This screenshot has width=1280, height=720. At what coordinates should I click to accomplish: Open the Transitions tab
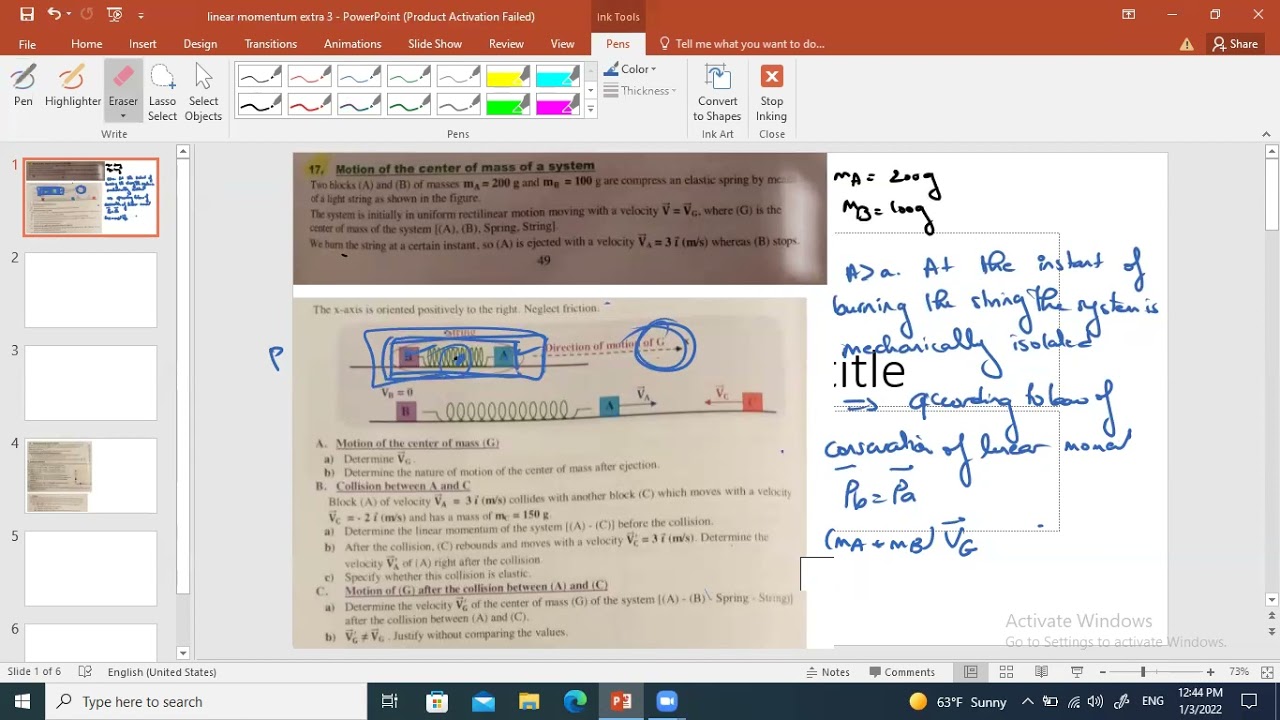click(x=270, y=44)
